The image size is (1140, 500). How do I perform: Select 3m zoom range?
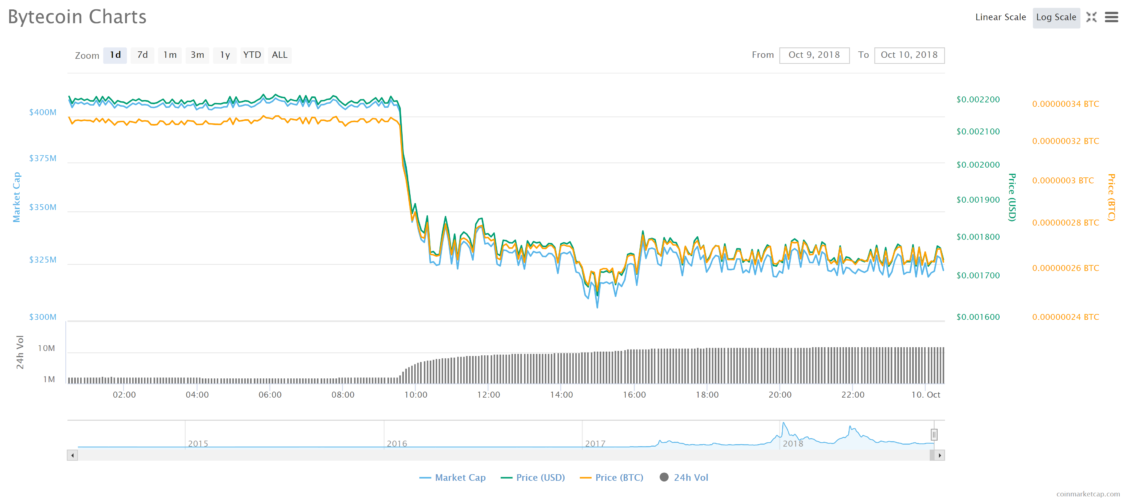197,55
